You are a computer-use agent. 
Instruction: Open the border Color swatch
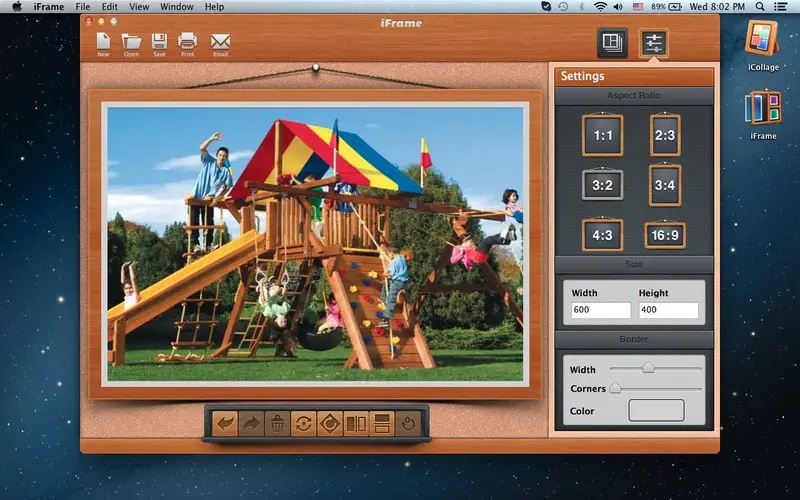(656, 410)
